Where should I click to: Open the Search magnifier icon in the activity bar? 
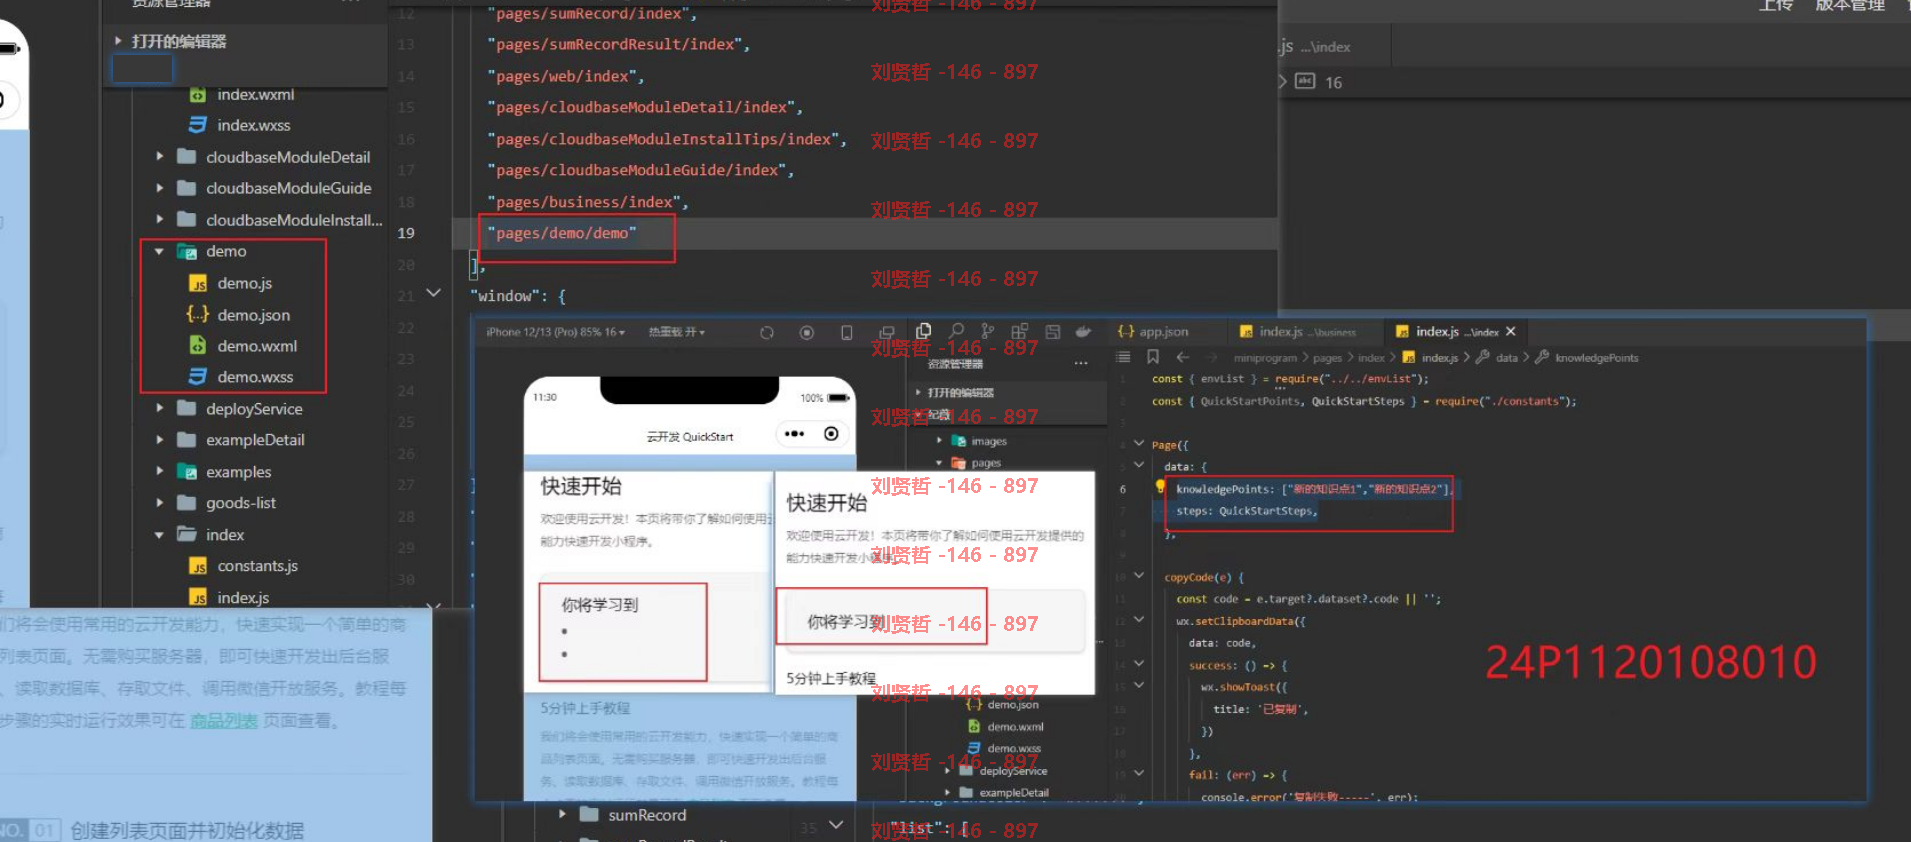(x=956, y=331)
